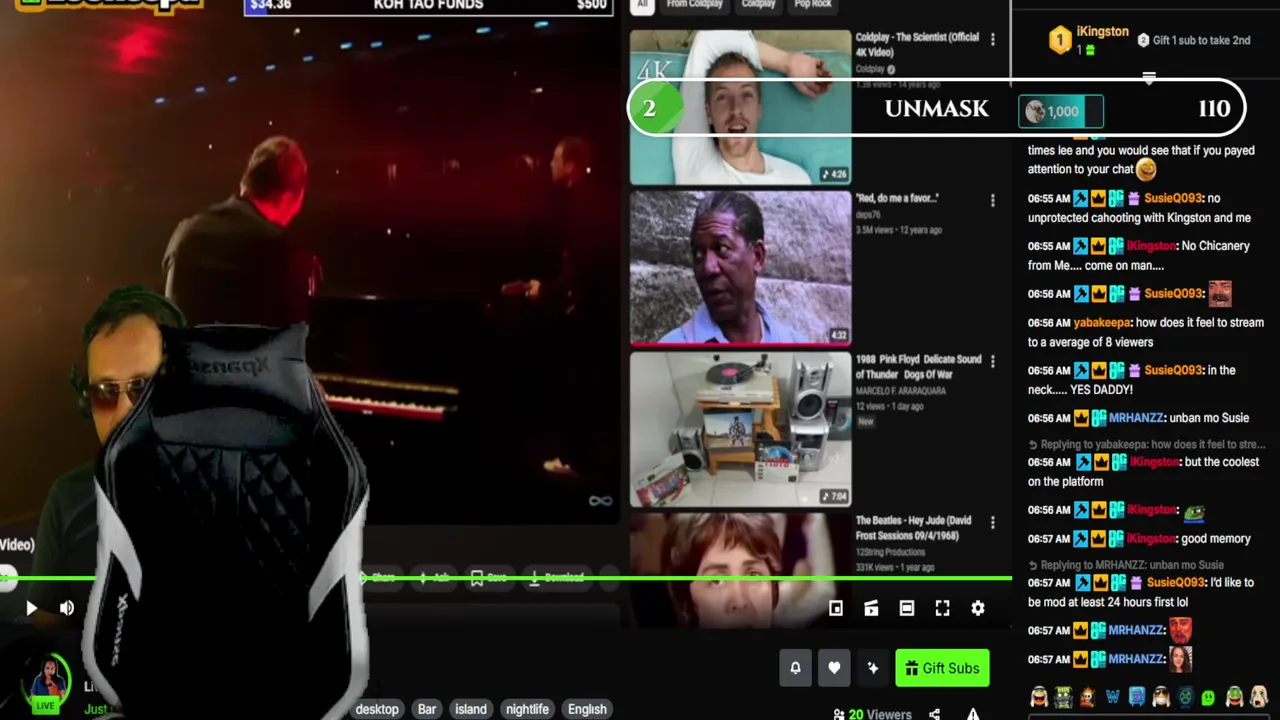Open options menu for Red do me a favor

coord(992,200)
